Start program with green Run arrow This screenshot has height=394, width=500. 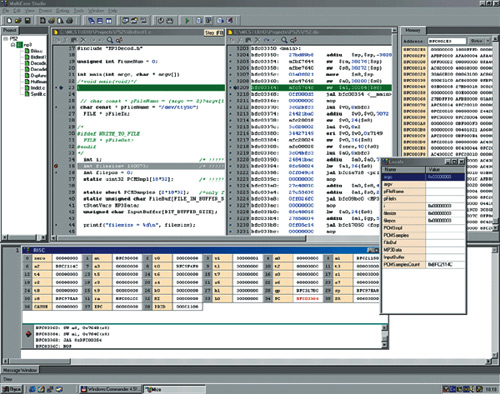coord(187,21)
